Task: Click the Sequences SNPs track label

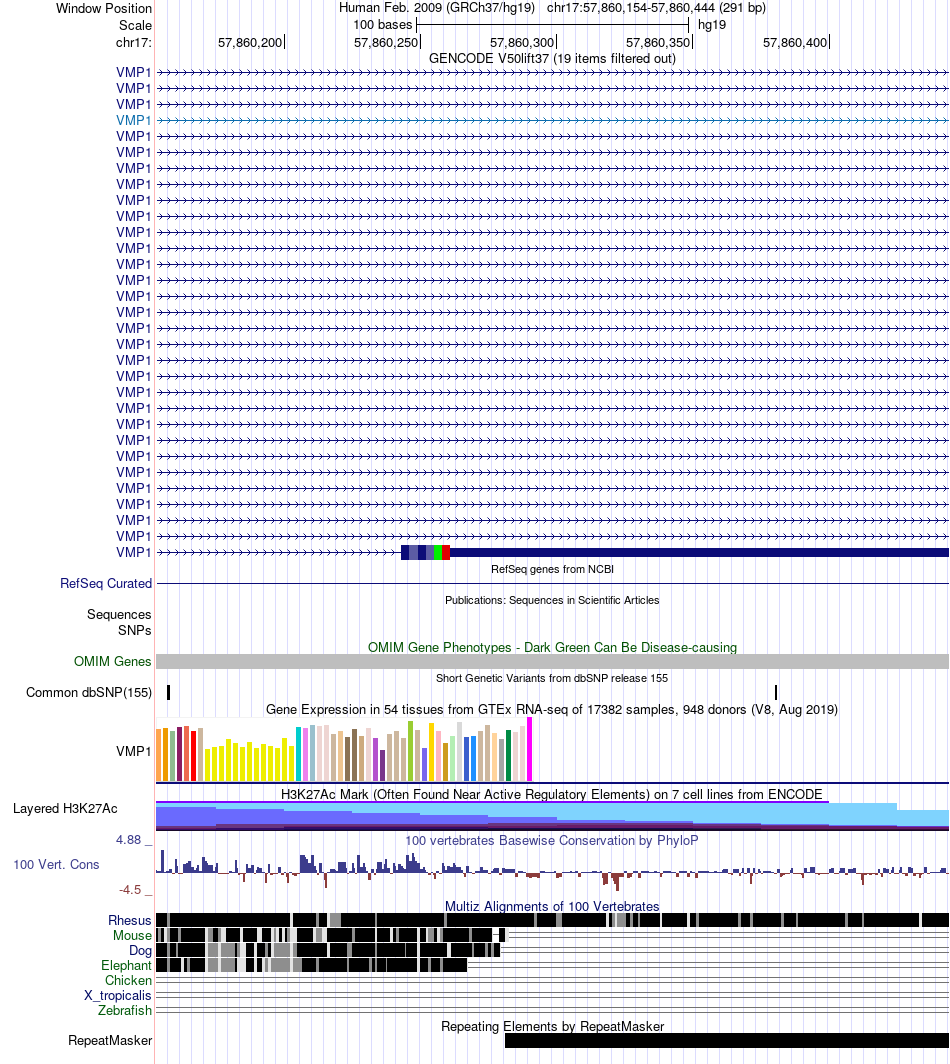Action: point(119,622)
